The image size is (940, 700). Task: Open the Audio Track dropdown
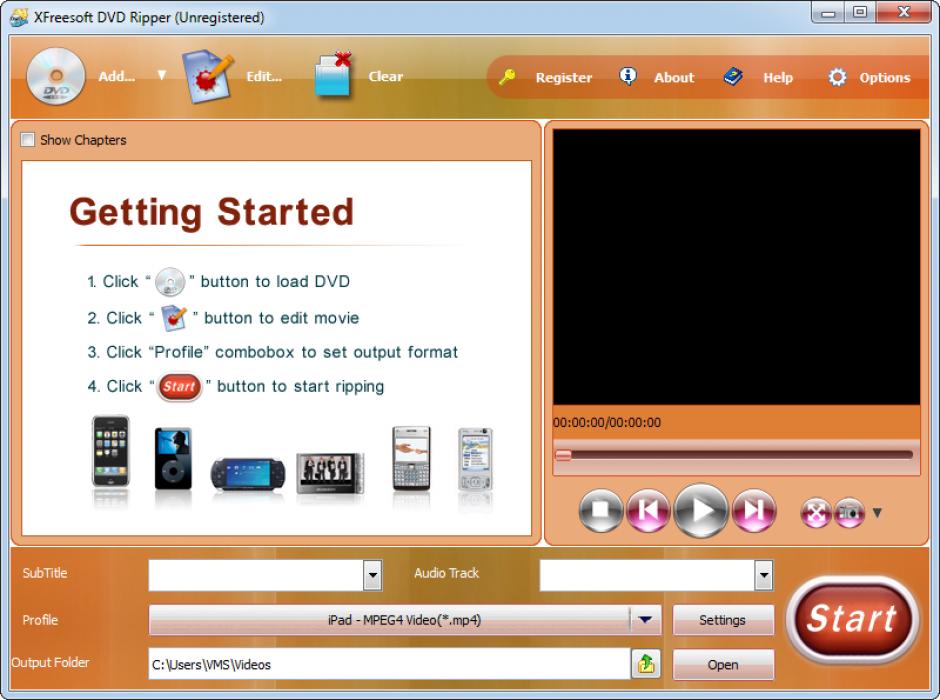tap(763, 575)
